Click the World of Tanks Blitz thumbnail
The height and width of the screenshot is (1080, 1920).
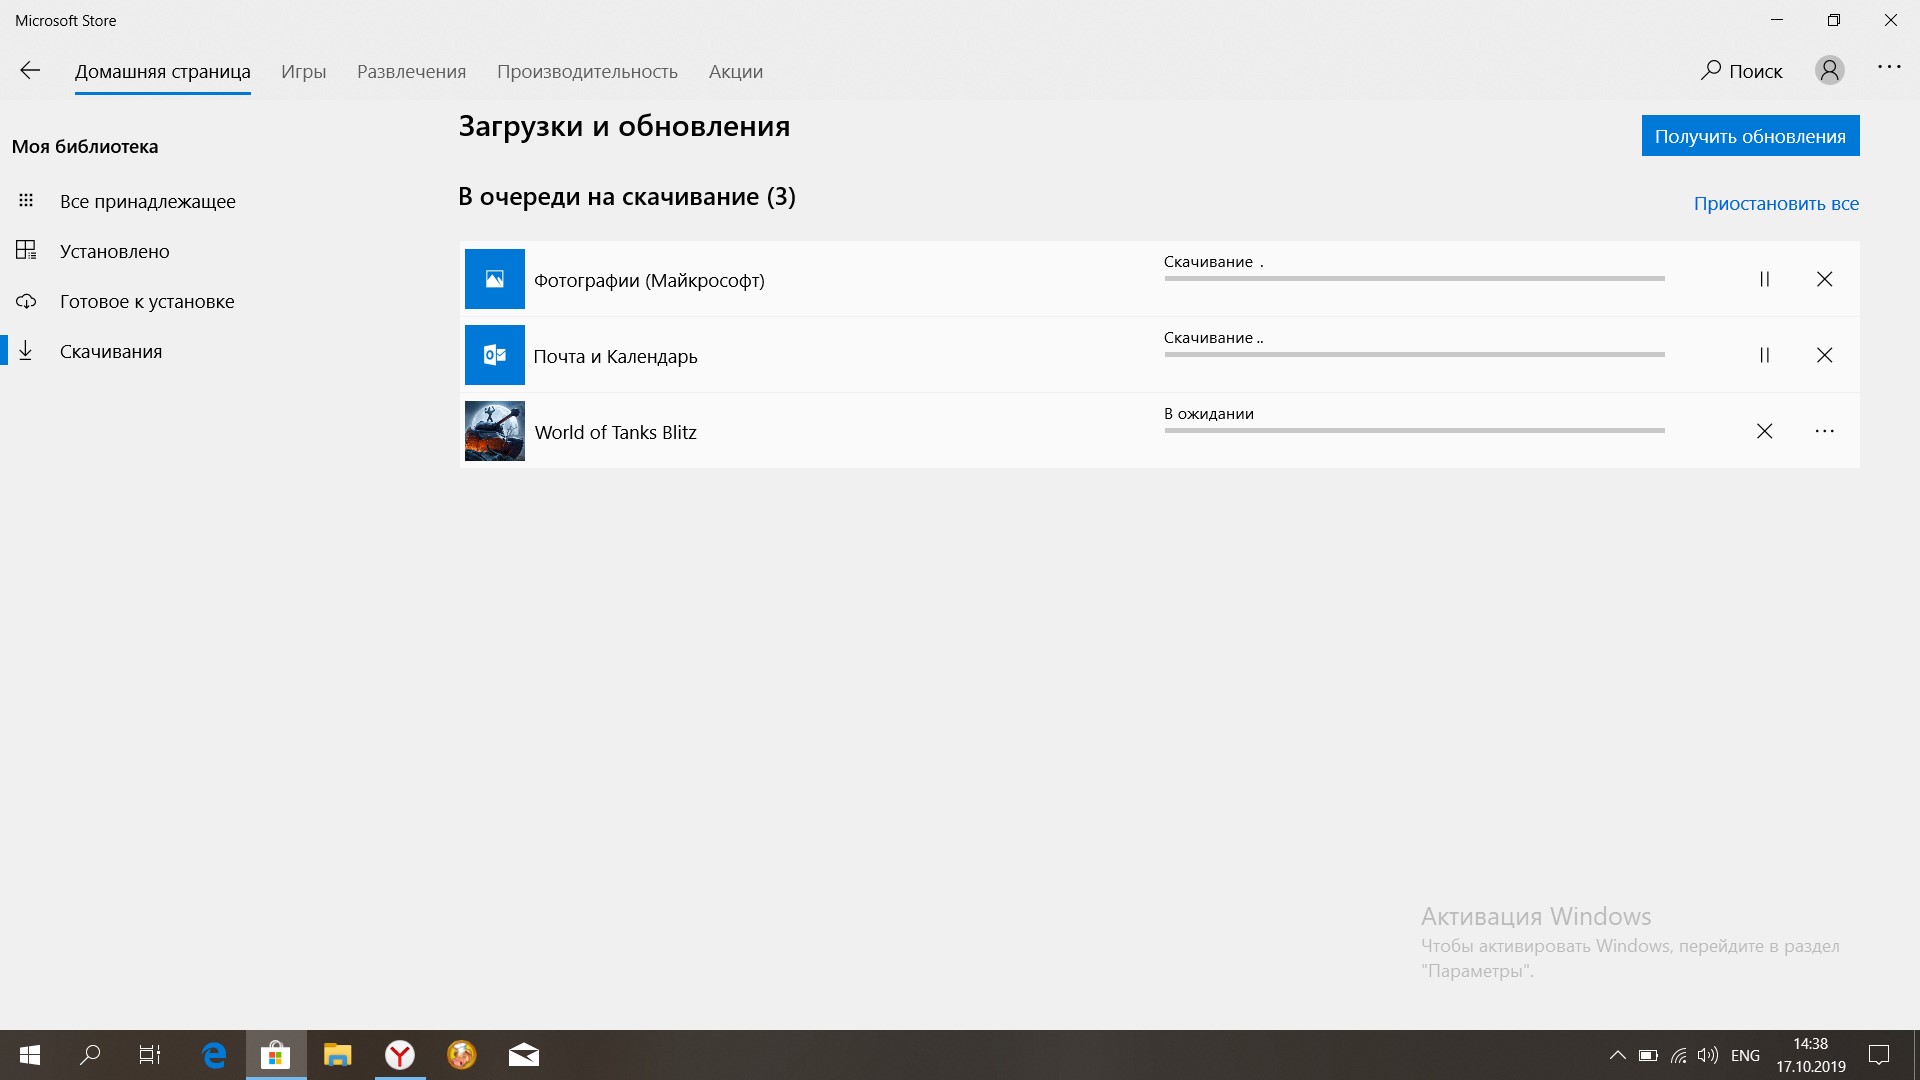[x=495, y=431]
